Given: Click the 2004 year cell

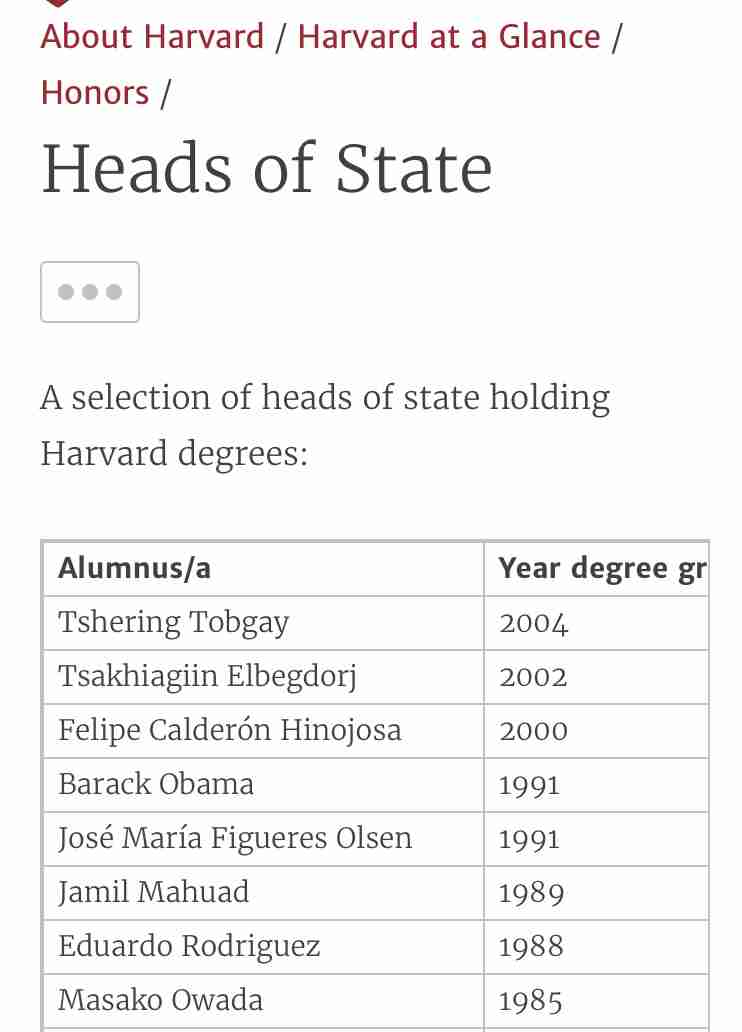Looking at the screenshot, I should pos(596,623).
